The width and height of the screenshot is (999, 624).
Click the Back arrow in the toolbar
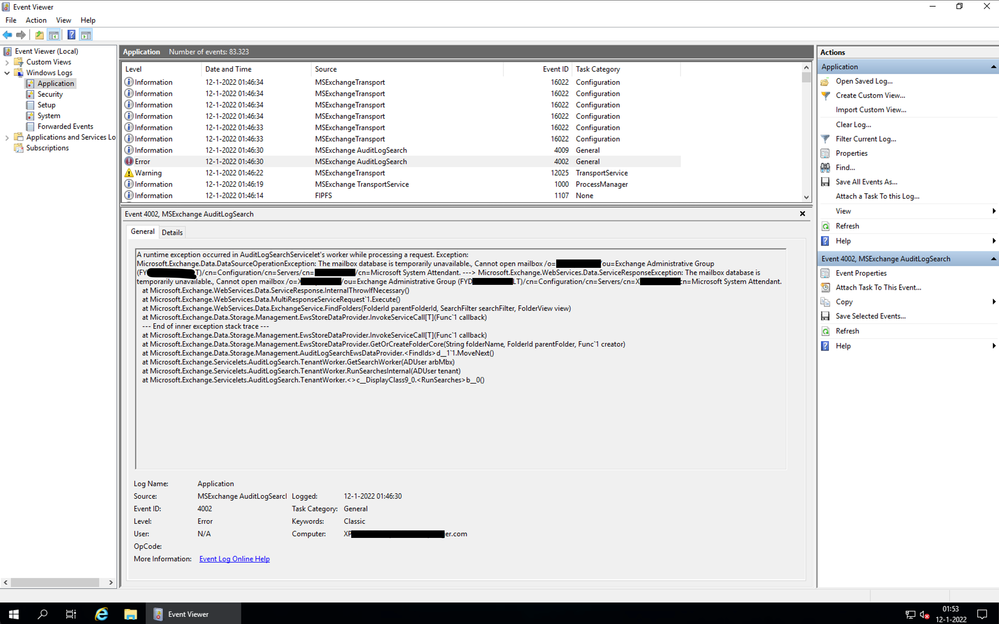click(x=8, y=34)
